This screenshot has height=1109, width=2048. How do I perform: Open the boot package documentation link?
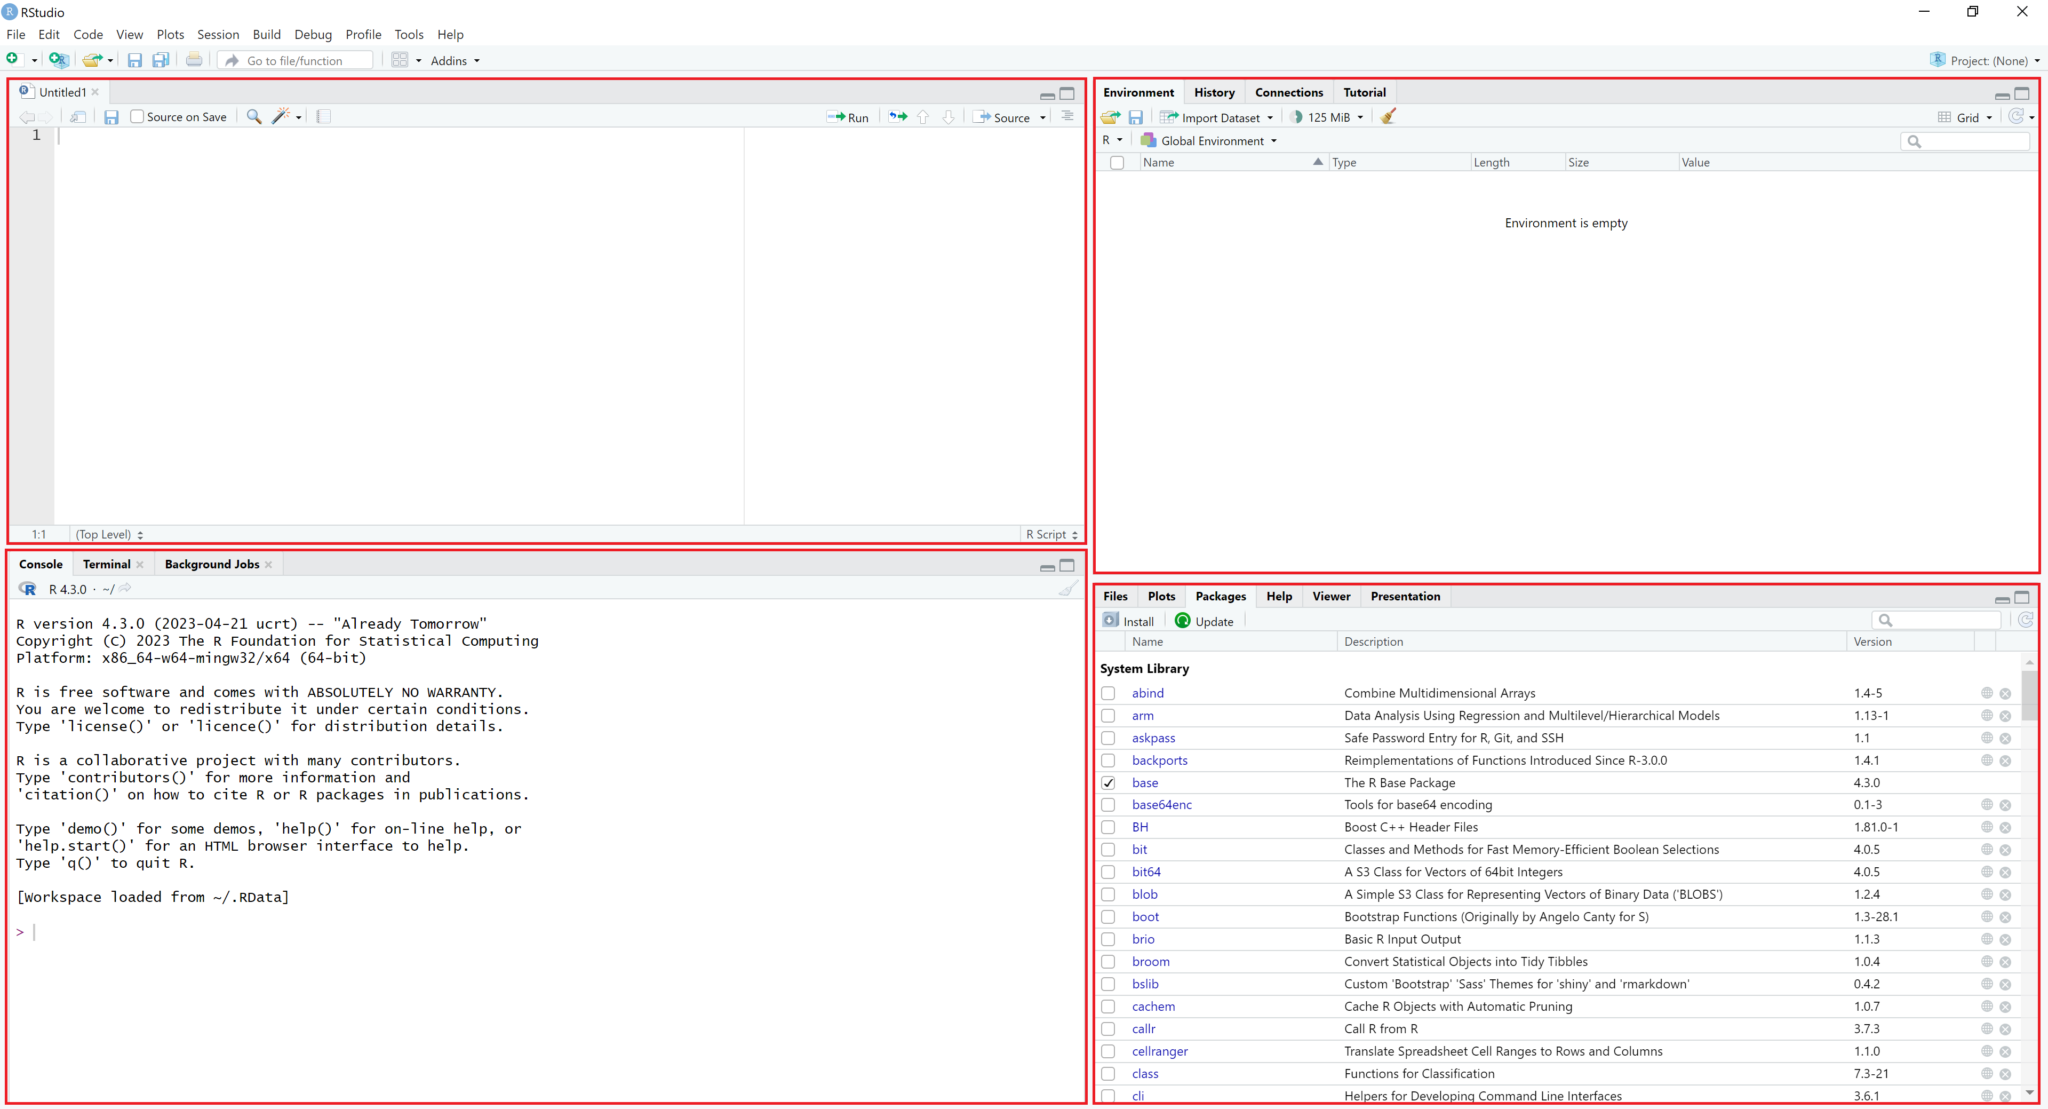click(1985, 916)
